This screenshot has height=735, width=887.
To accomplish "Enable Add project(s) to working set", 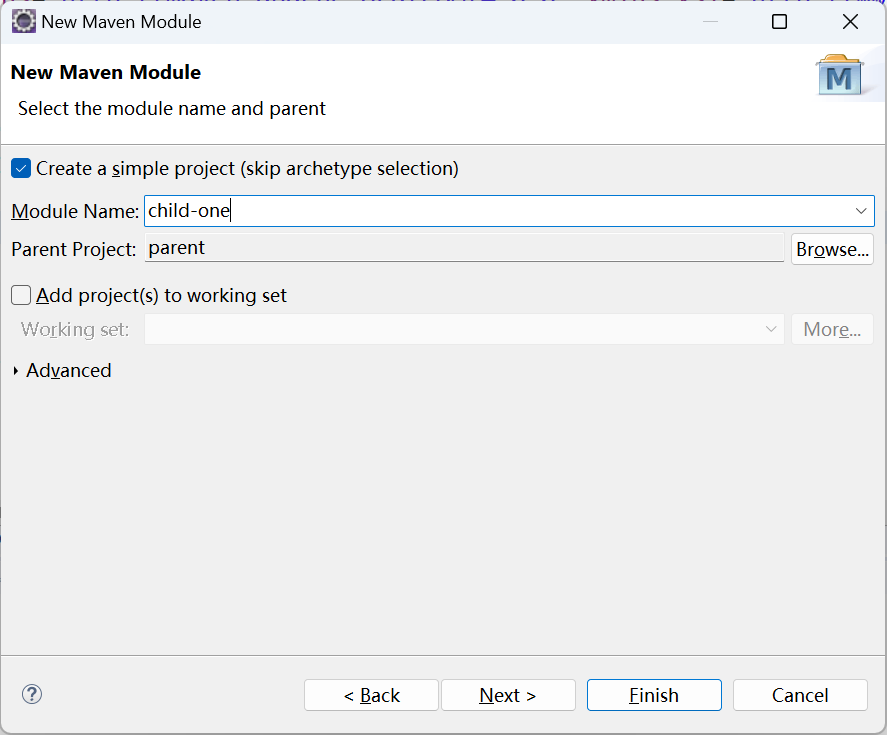I will coord(21,295).
